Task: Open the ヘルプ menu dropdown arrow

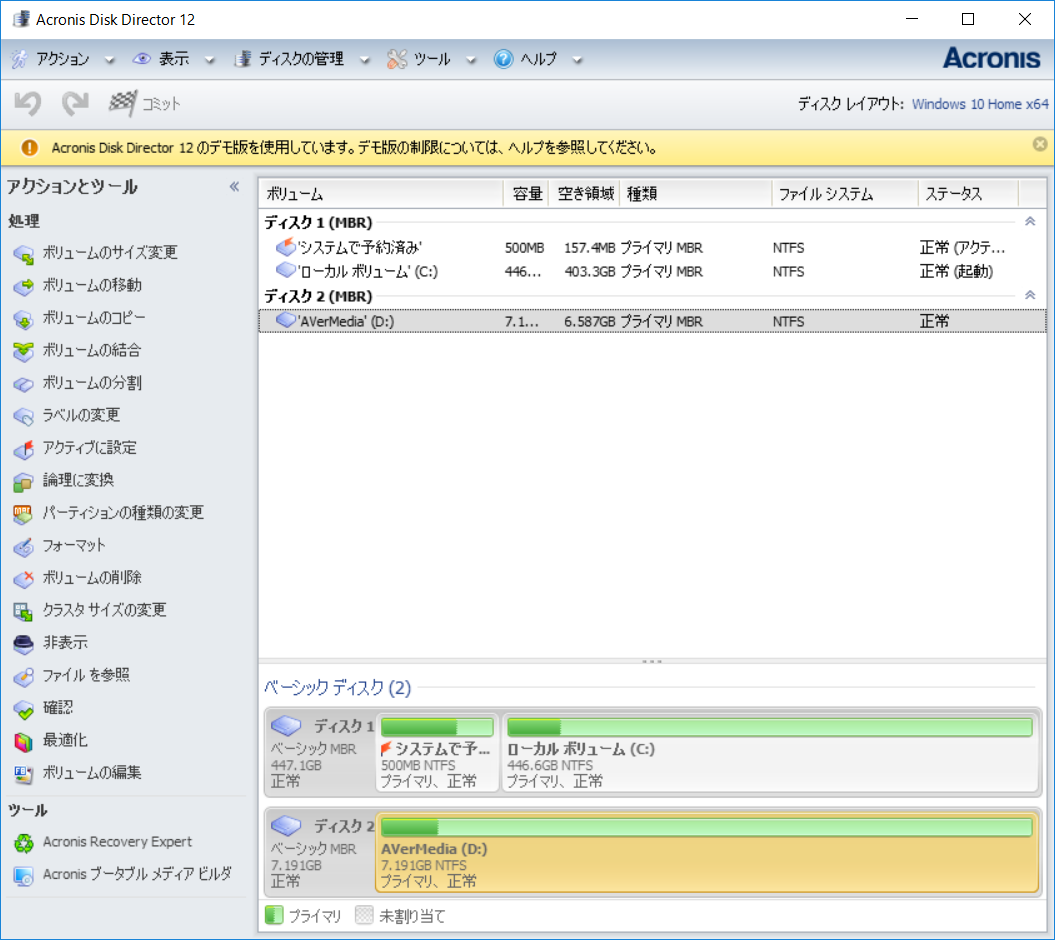Action: 577,60
